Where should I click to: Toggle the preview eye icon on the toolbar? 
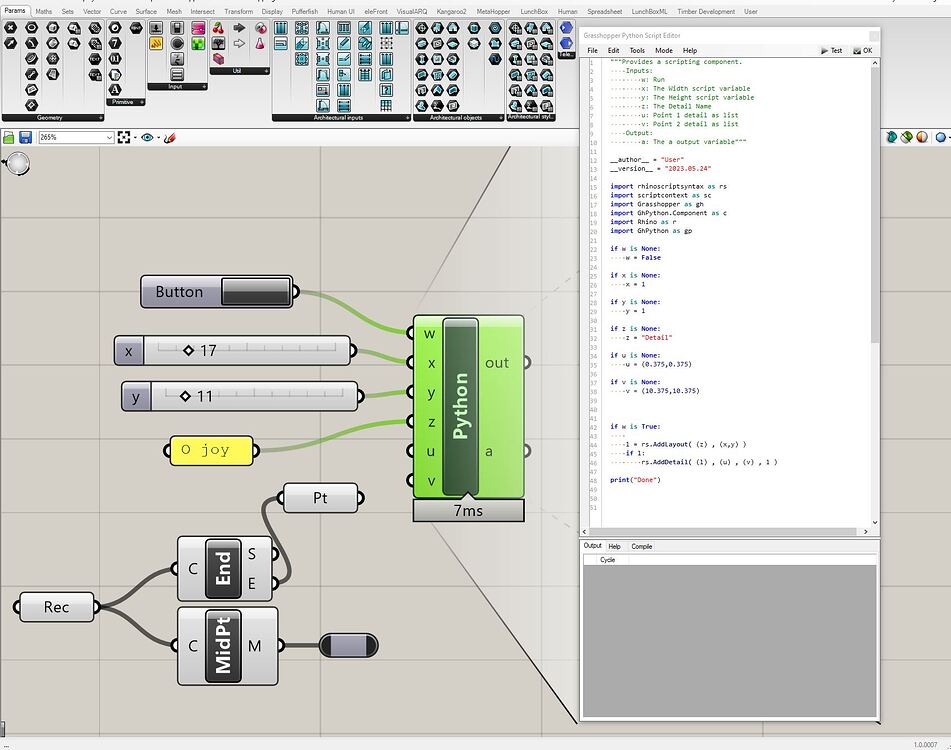pos(147,137)
